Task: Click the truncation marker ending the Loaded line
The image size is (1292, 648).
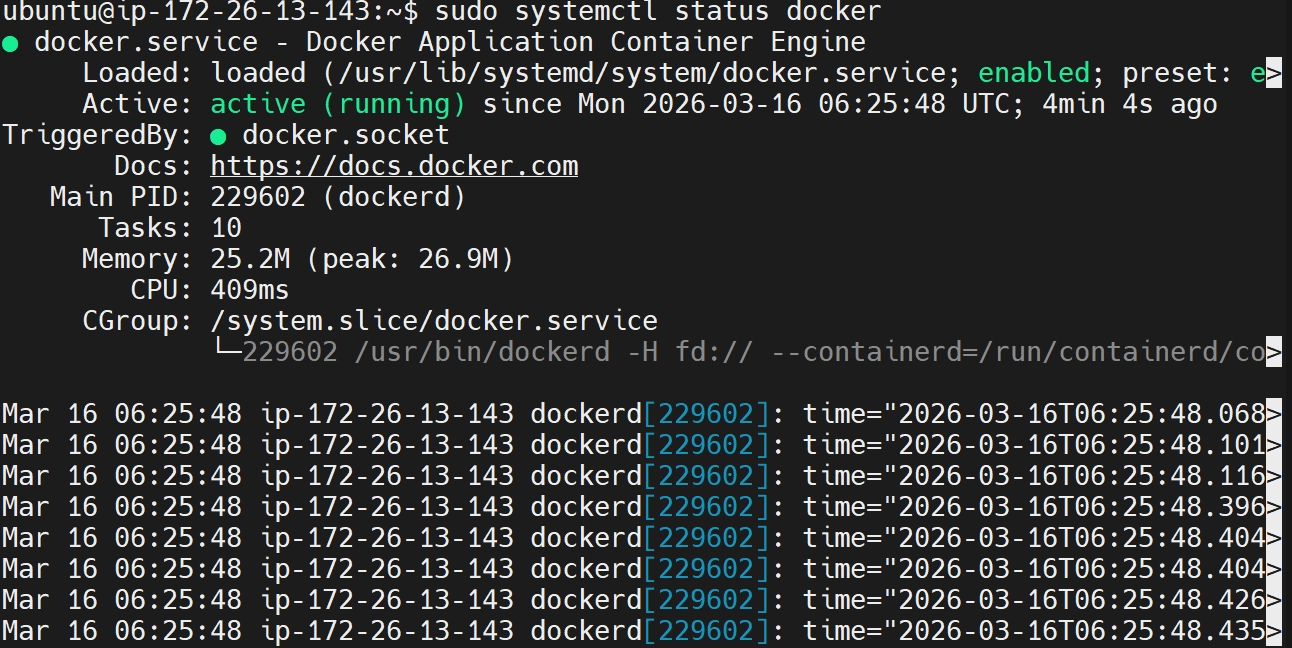Action: [1273, 74]
